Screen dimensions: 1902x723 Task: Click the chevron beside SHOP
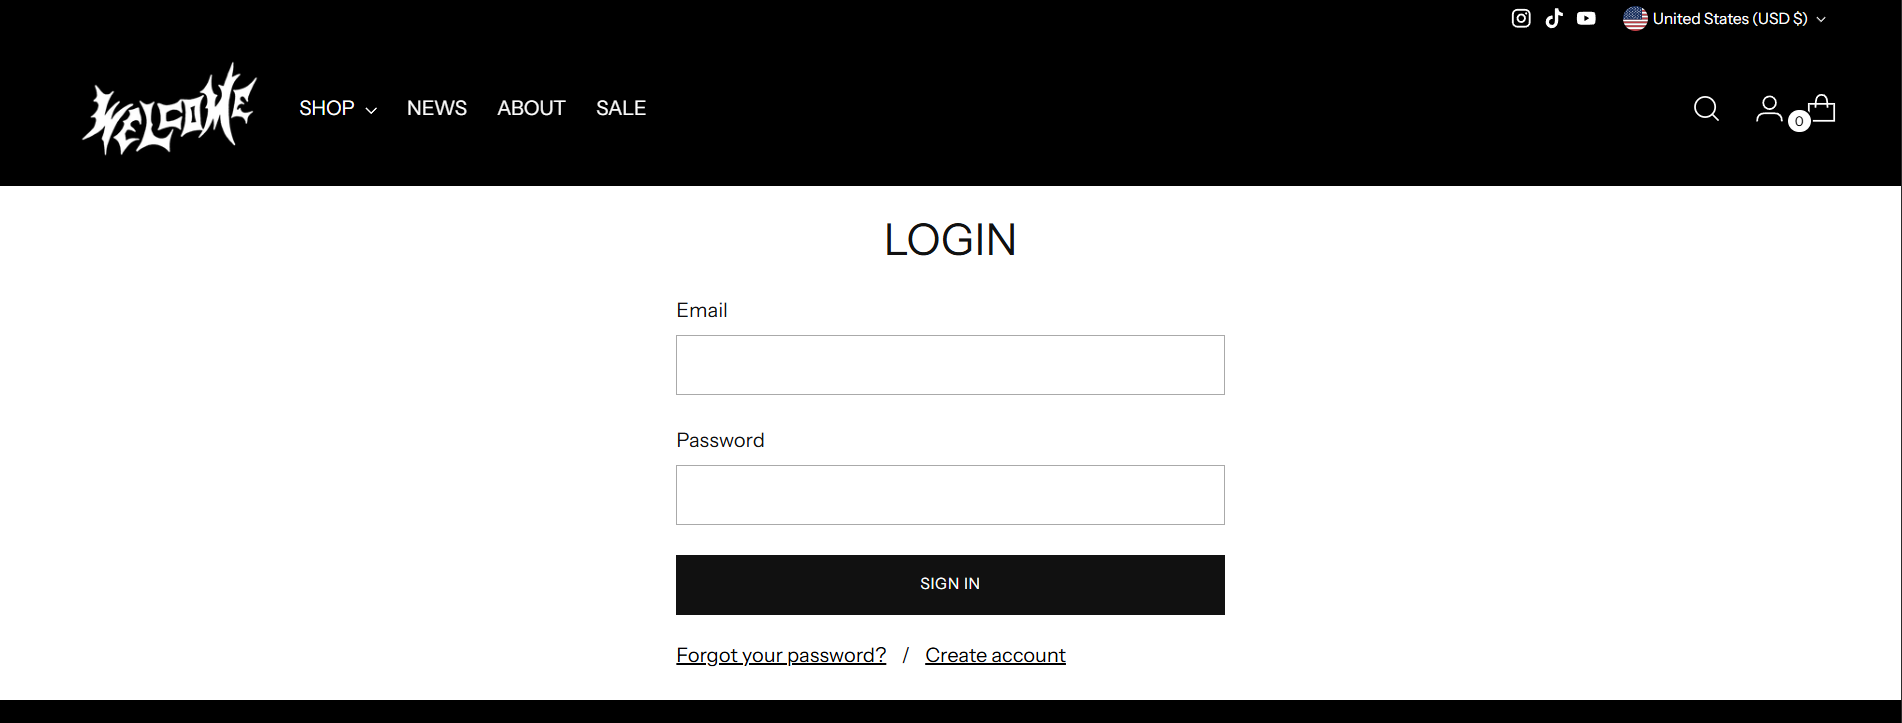(x=371, y=110)
